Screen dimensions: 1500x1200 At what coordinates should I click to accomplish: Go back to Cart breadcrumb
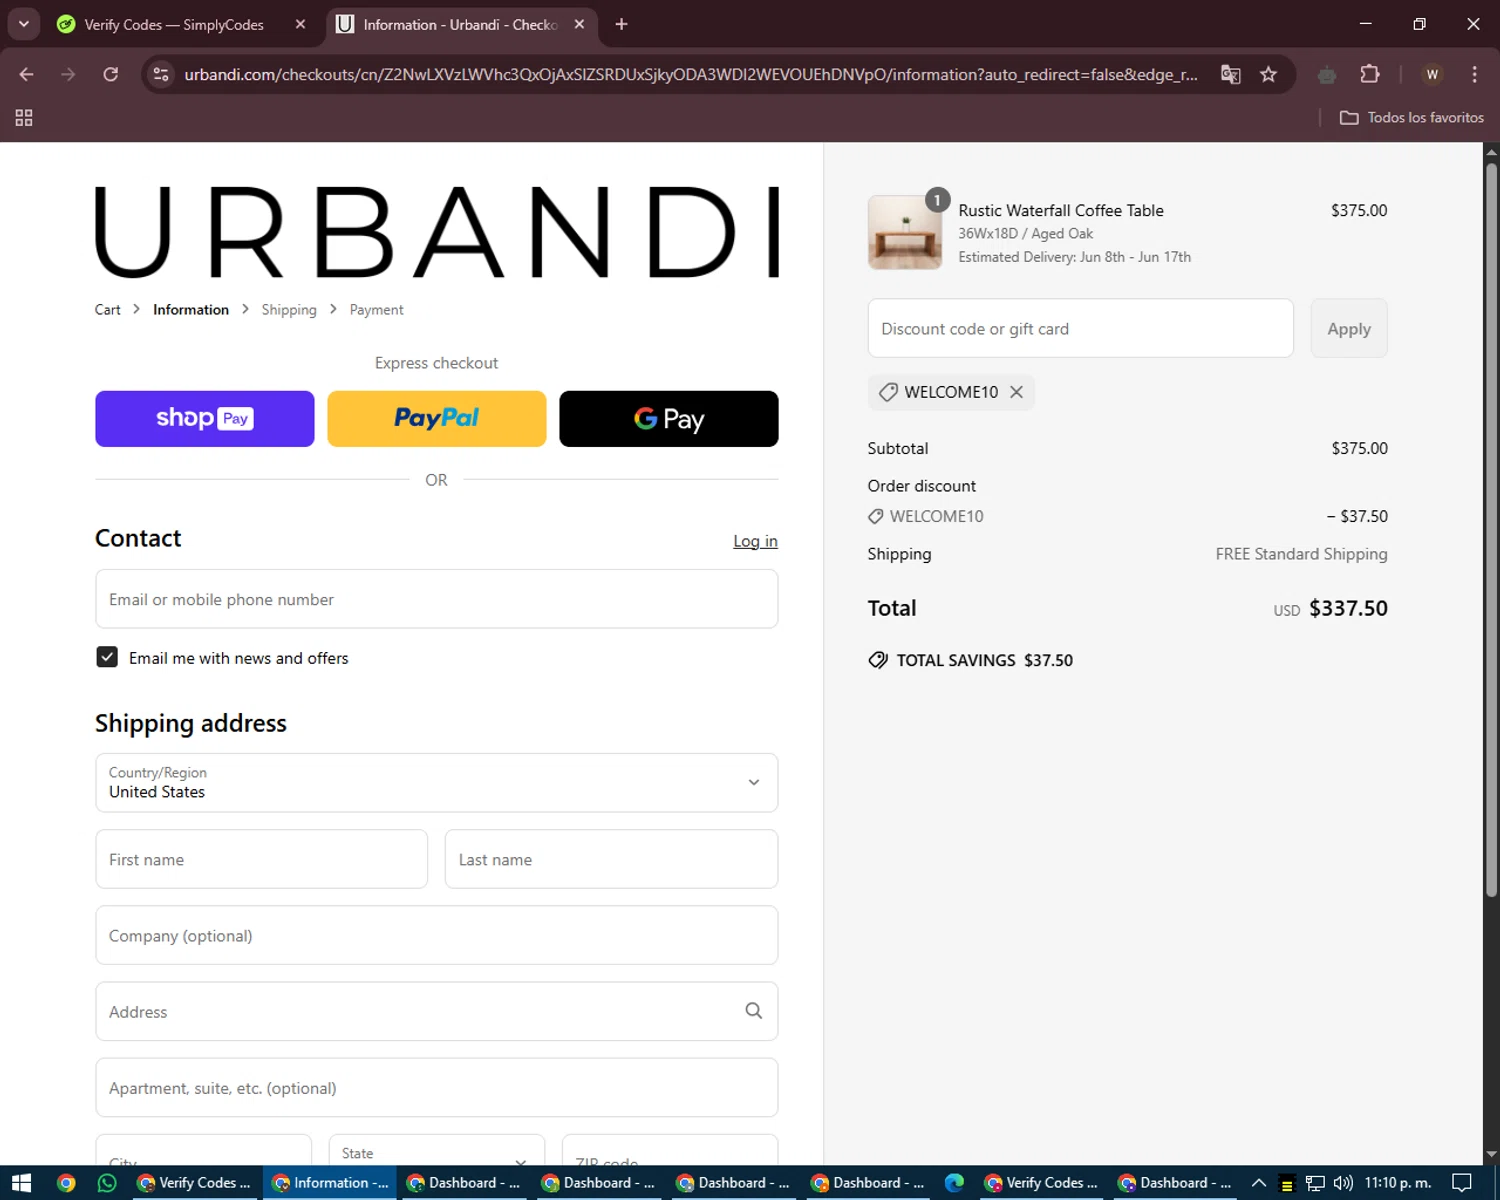pos(107,310)
